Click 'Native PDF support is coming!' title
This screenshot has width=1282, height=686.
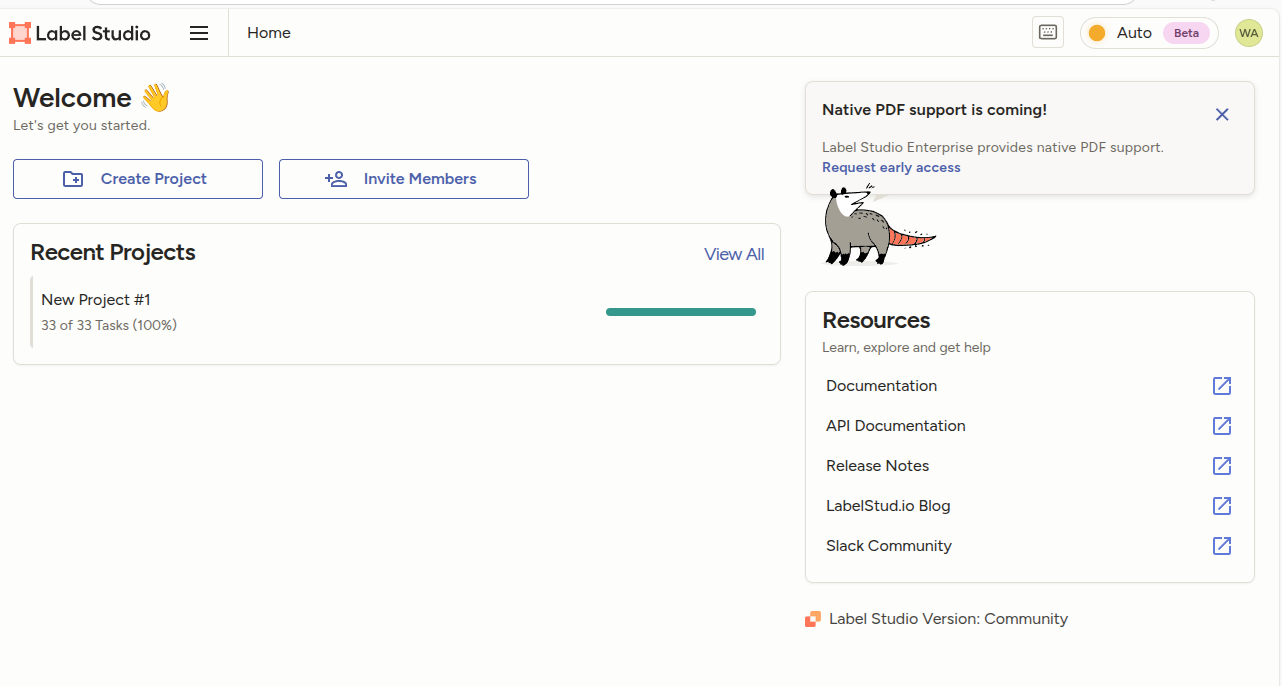tap(934, 110)
